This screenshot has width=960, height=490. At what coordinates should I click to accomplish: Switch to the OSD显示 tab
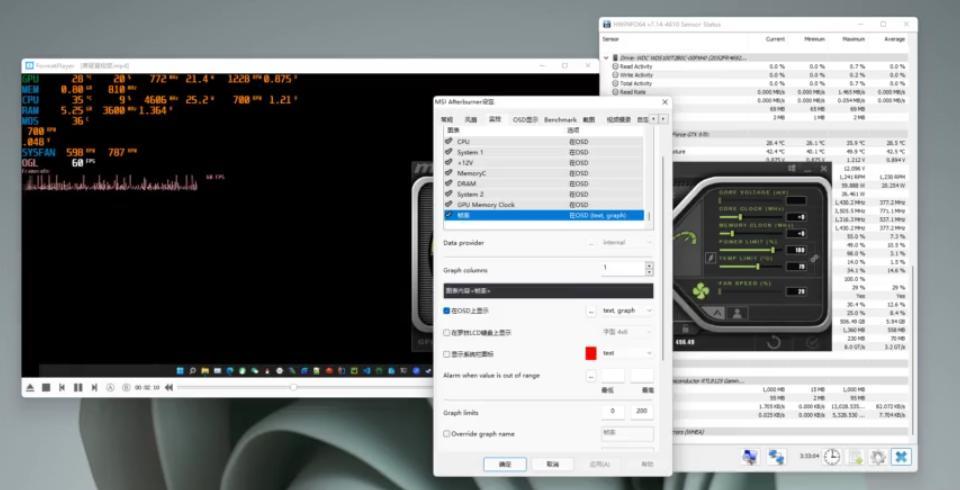525,120
